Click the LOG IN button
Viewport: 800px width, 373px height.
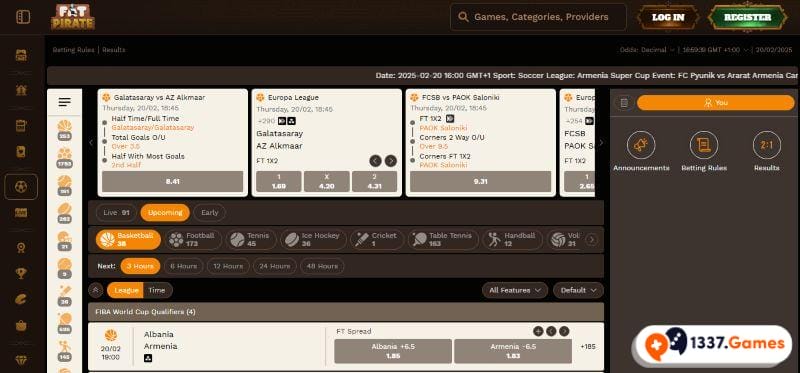click(x=668, y=17)
